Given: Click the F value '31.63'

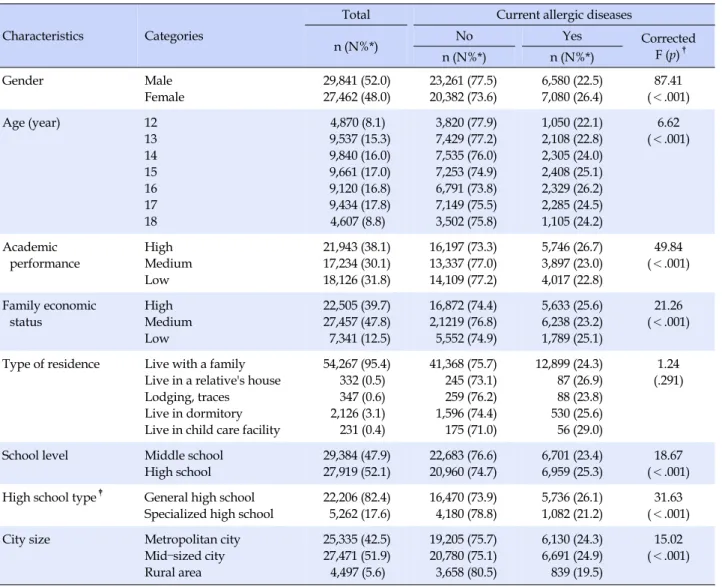Looking at the screenshot, I should (668, 498).
